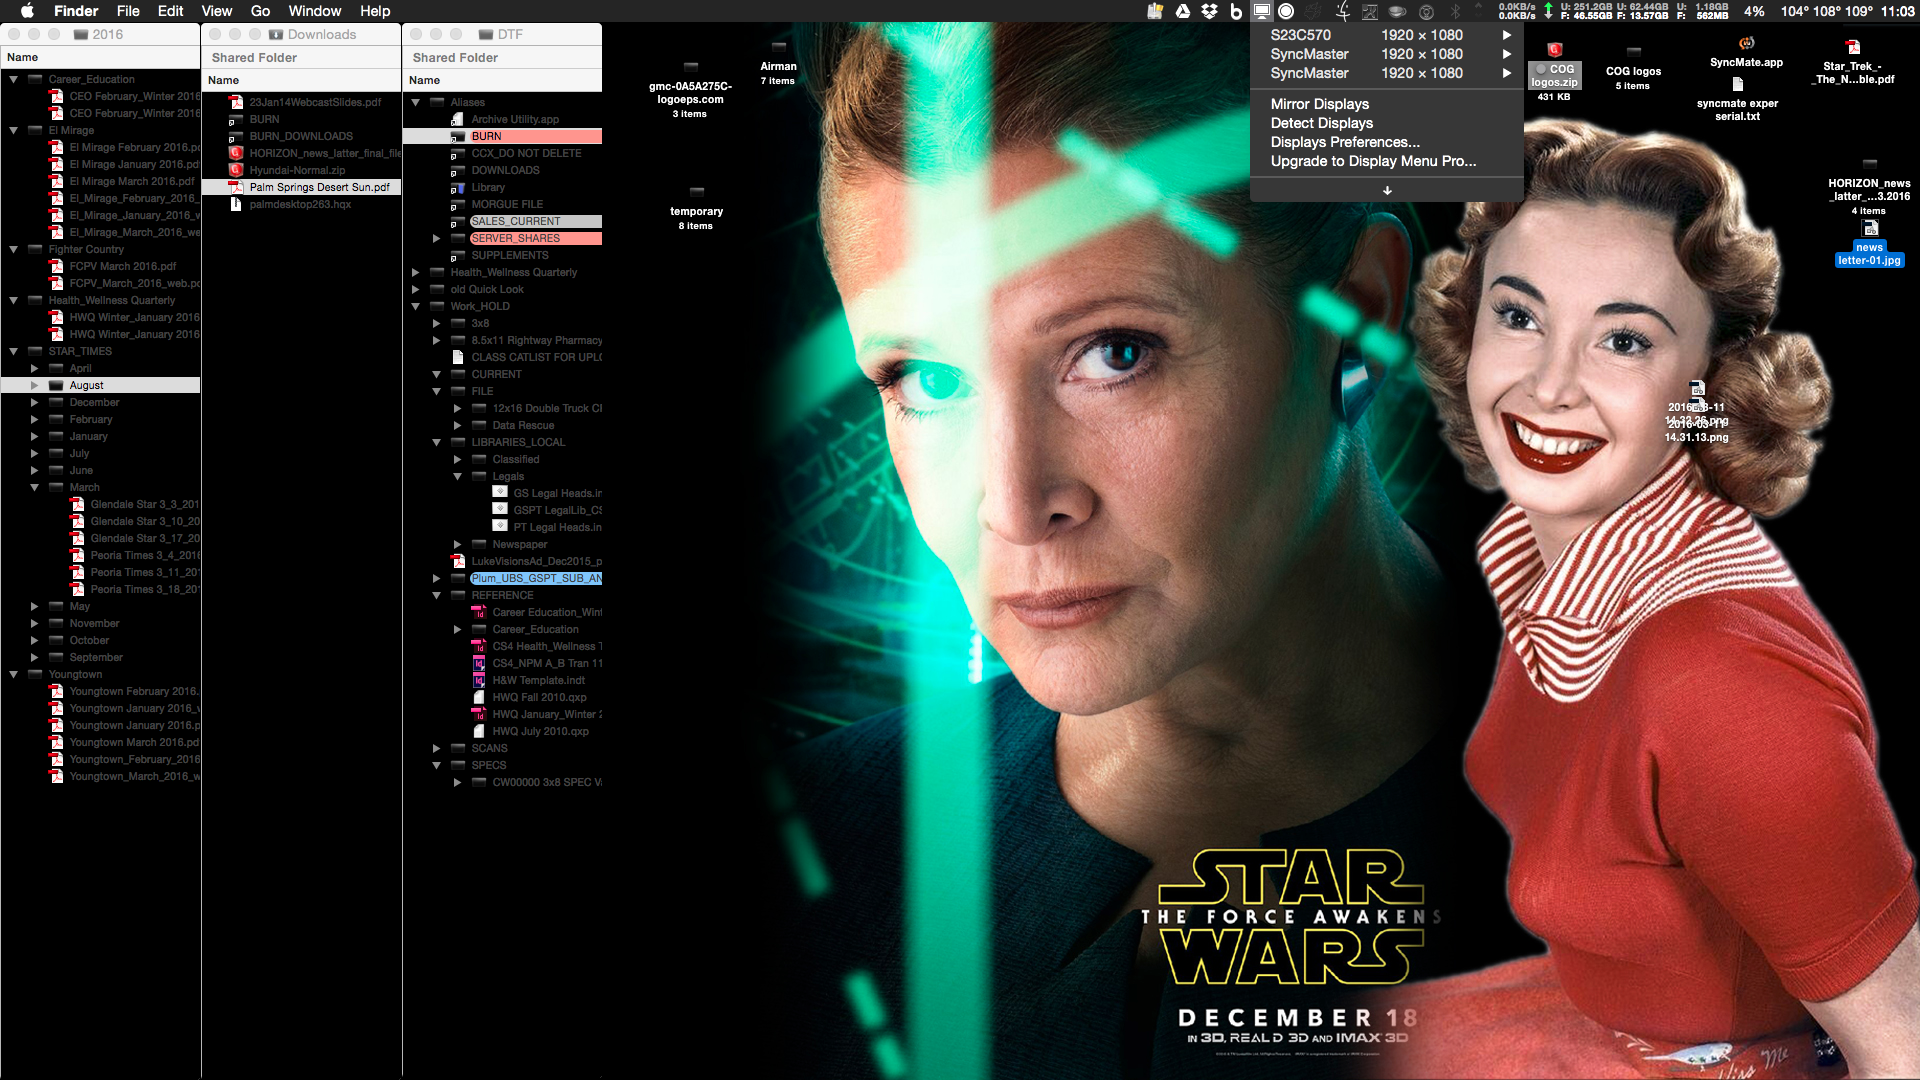Select syncmate exper serial.txt file icon

1737,84
